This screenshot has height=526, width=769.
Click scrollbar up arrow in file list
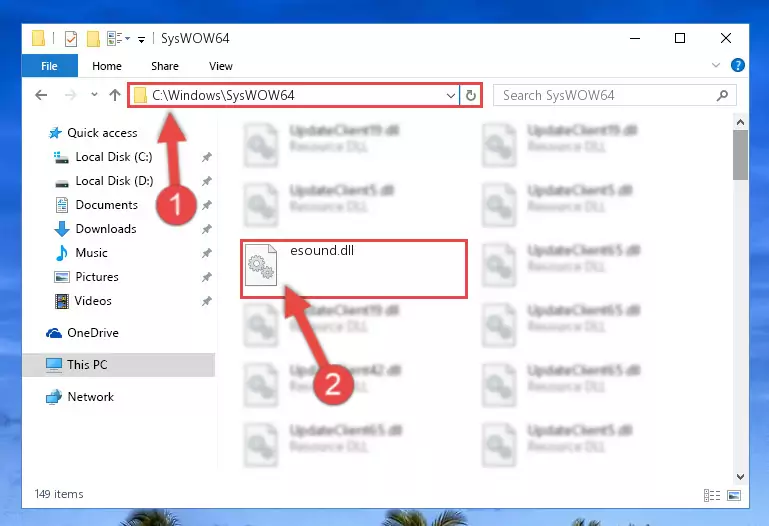[x=741, y=122]
